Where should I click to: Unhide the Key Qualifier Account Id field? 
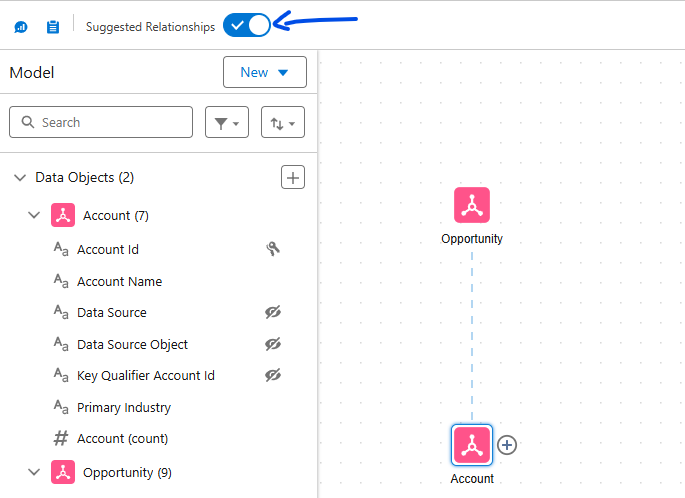click(x=273, y=375)
